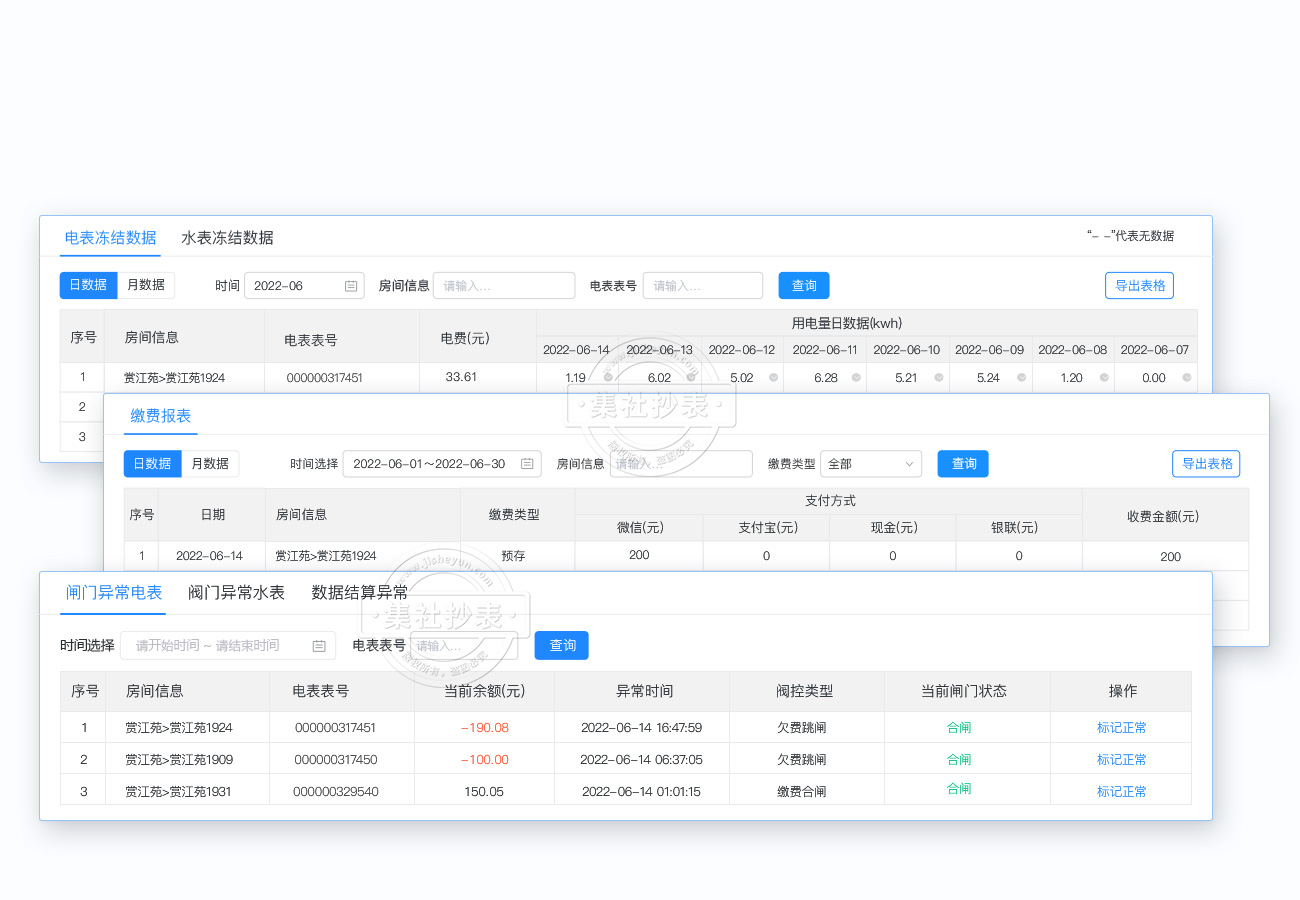Click 标记正常 for room 赏江苑1909
Image resolution: width=1300 pixels, height=900 pixels.
click(x=1121, y=760)
